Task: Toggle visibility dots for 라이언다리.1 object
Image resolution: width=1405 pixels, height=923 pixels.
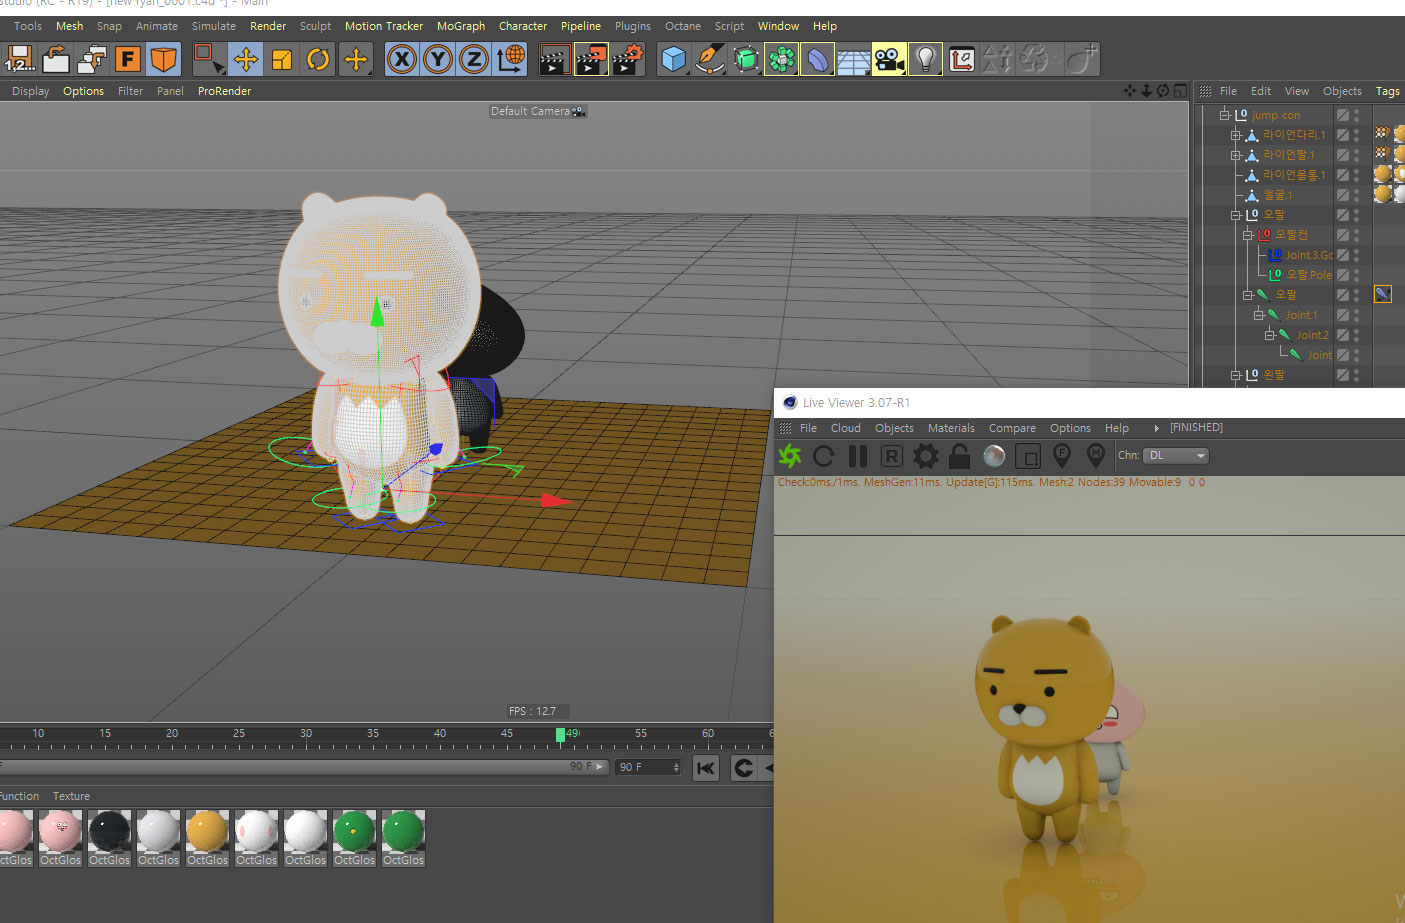Action: point(1357,135)
